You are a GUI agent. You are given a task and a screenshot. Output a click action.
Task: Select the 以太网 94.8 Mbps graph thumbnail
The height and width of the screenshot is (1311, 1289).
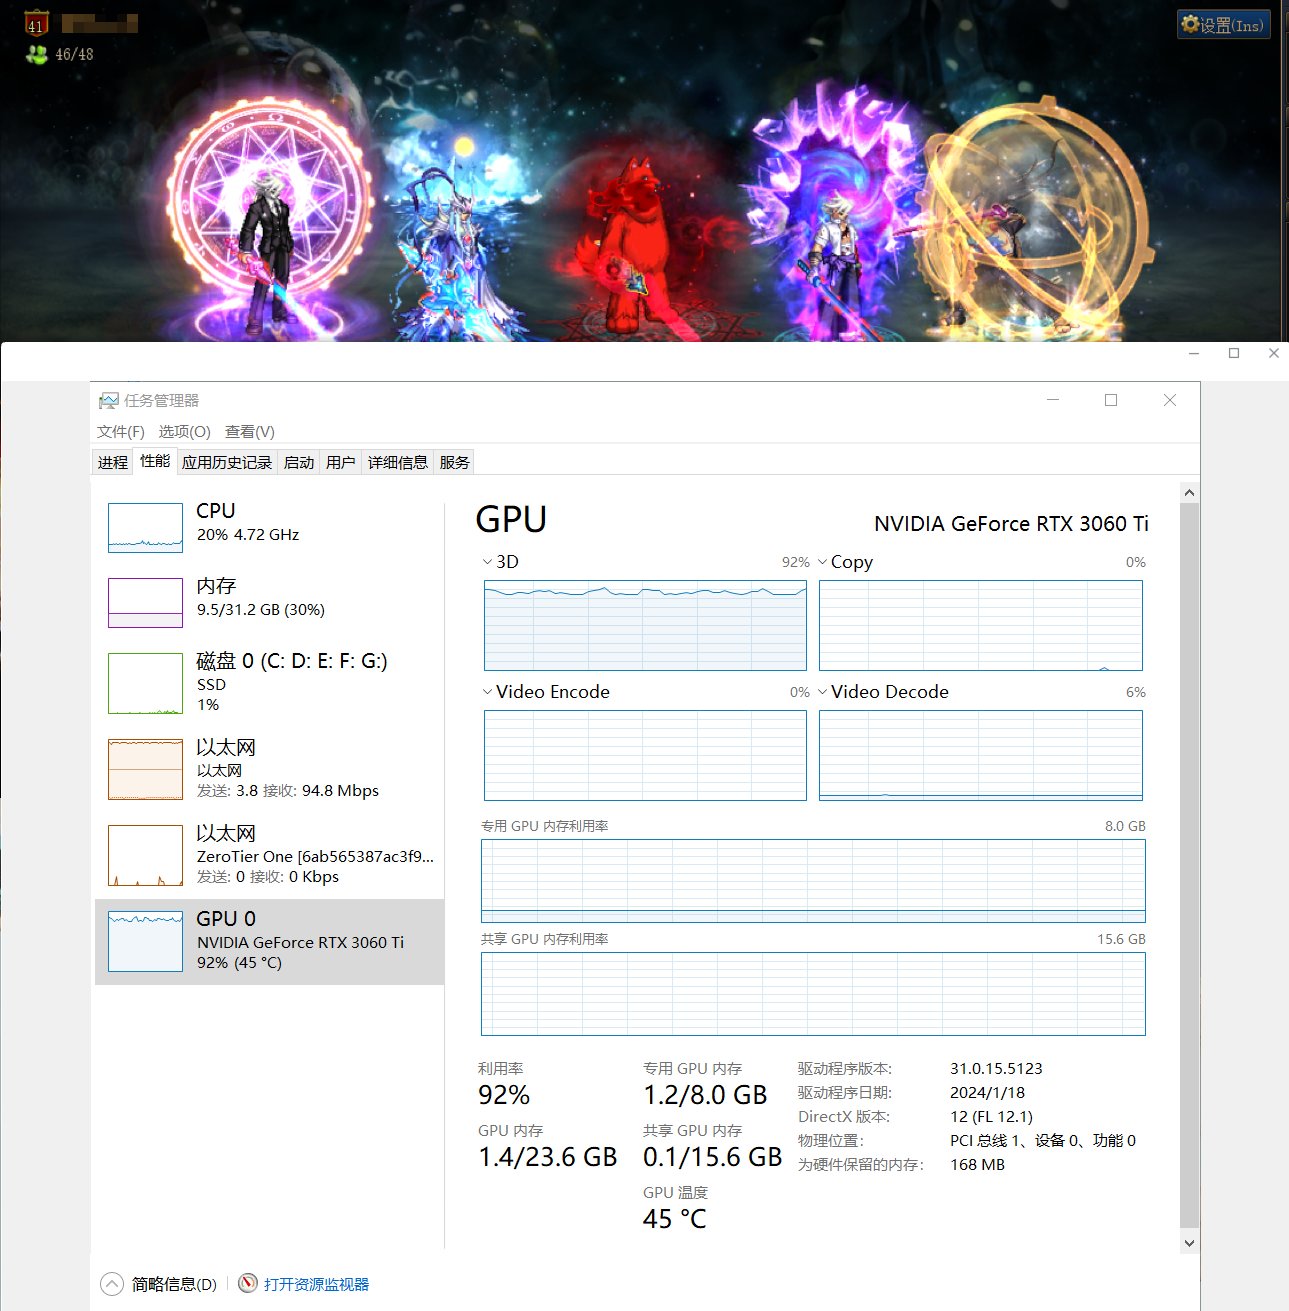[145, 769]
